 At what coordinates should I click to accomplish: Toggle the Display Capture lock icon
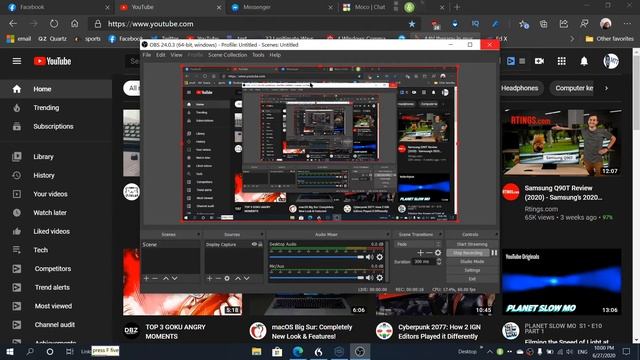coord(260,244)
